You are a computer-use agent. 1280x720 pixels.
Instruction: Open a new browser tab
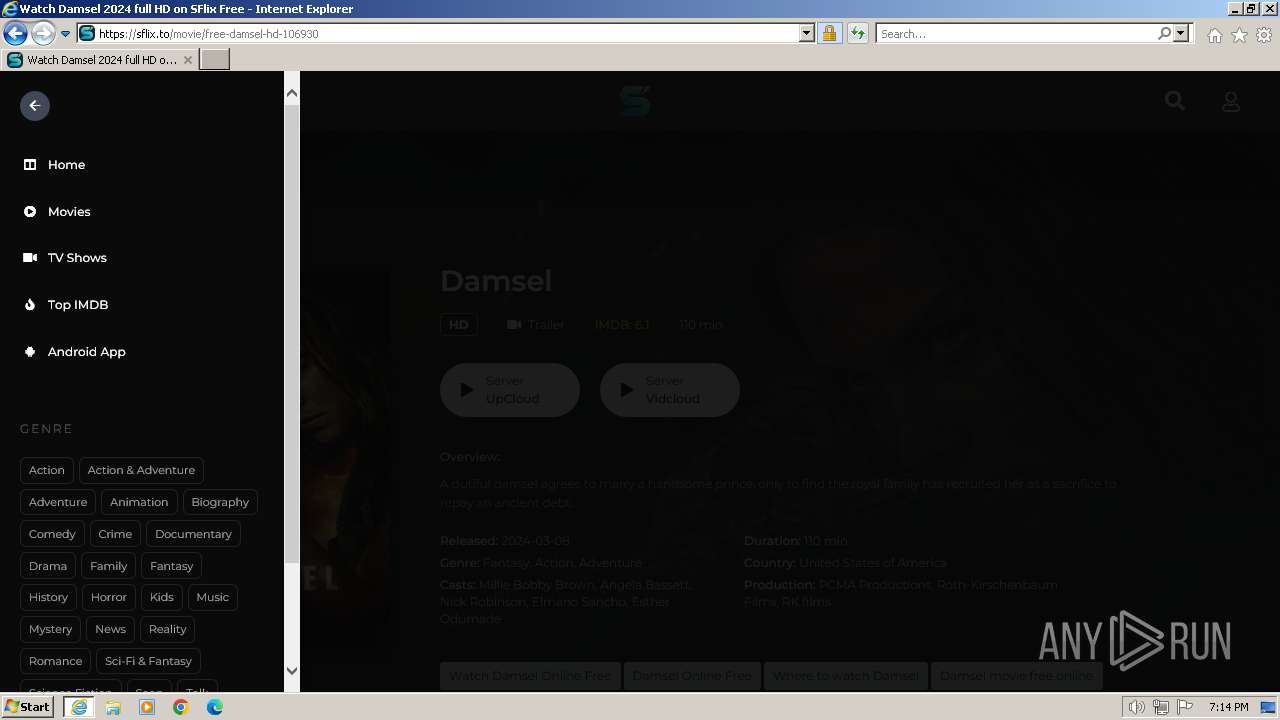pyautogui.click(x=215, y=60)
